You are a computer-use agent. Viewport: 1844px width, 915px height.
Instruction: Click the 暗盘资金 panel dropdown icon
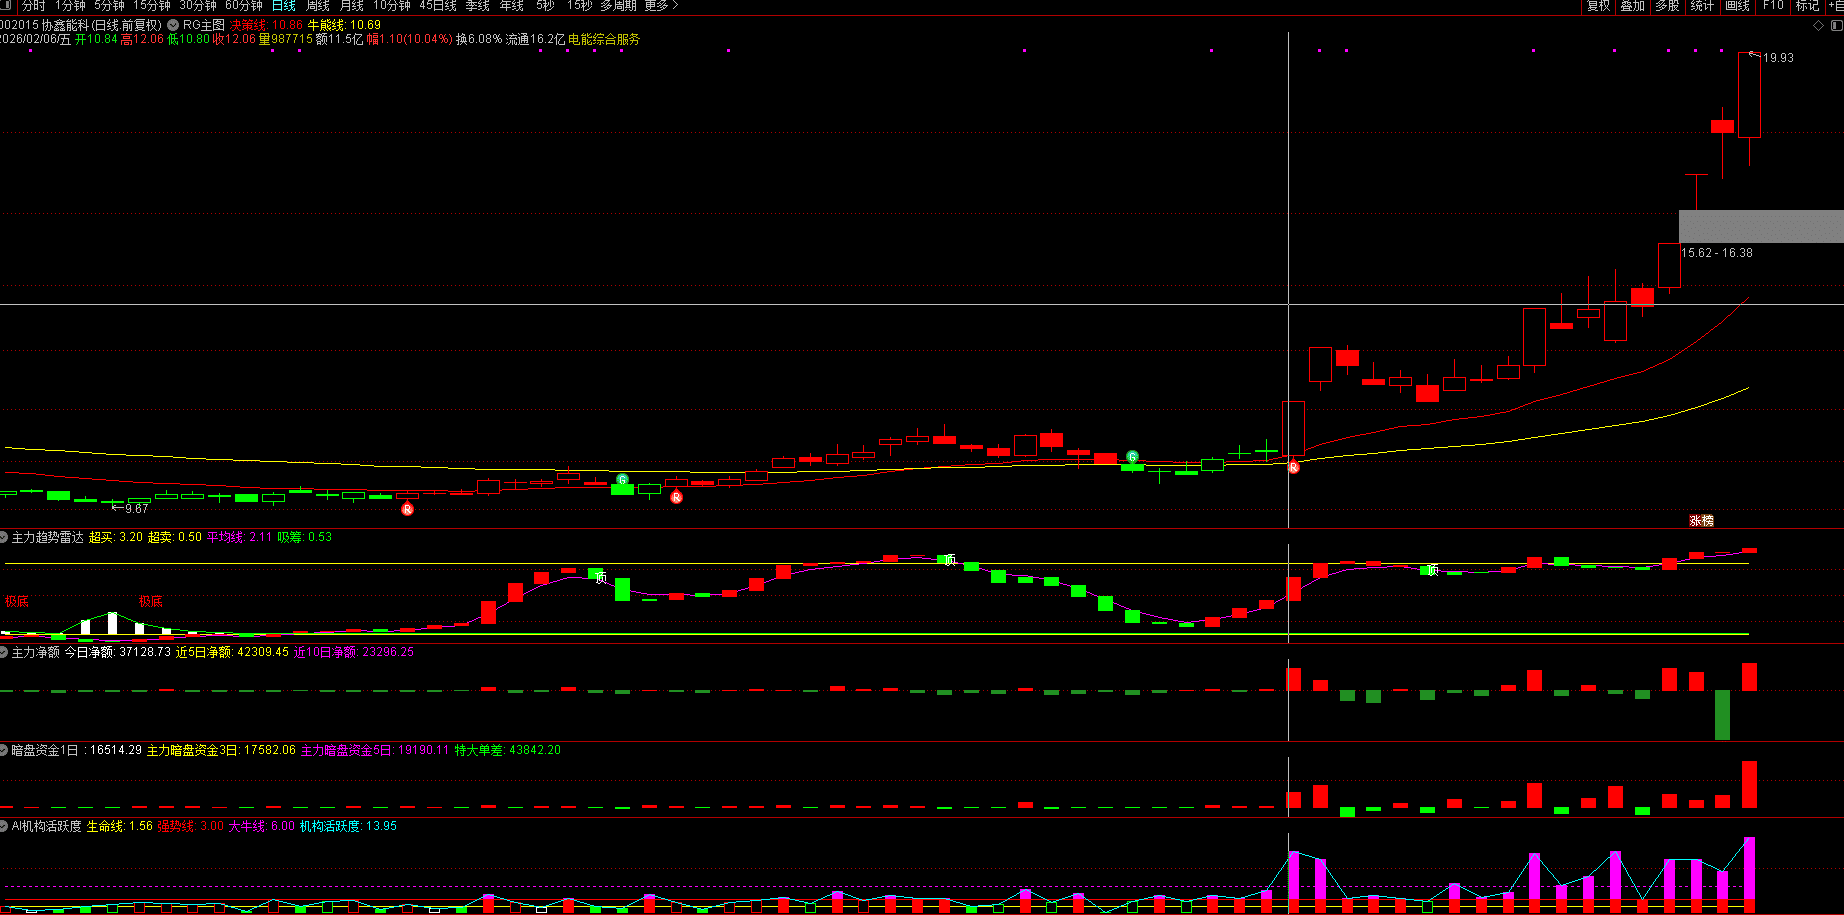(x=4, y=750)
